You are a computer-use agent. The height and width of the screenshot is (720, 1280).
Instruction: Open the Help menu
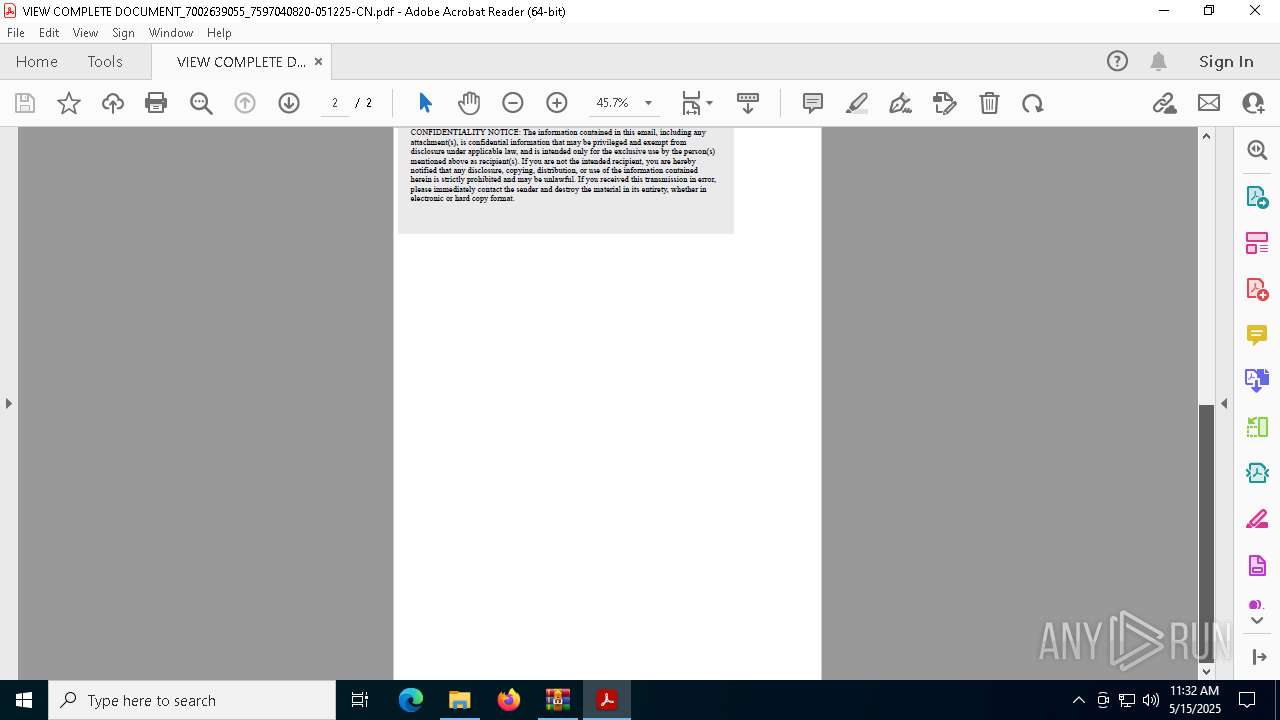219,32
